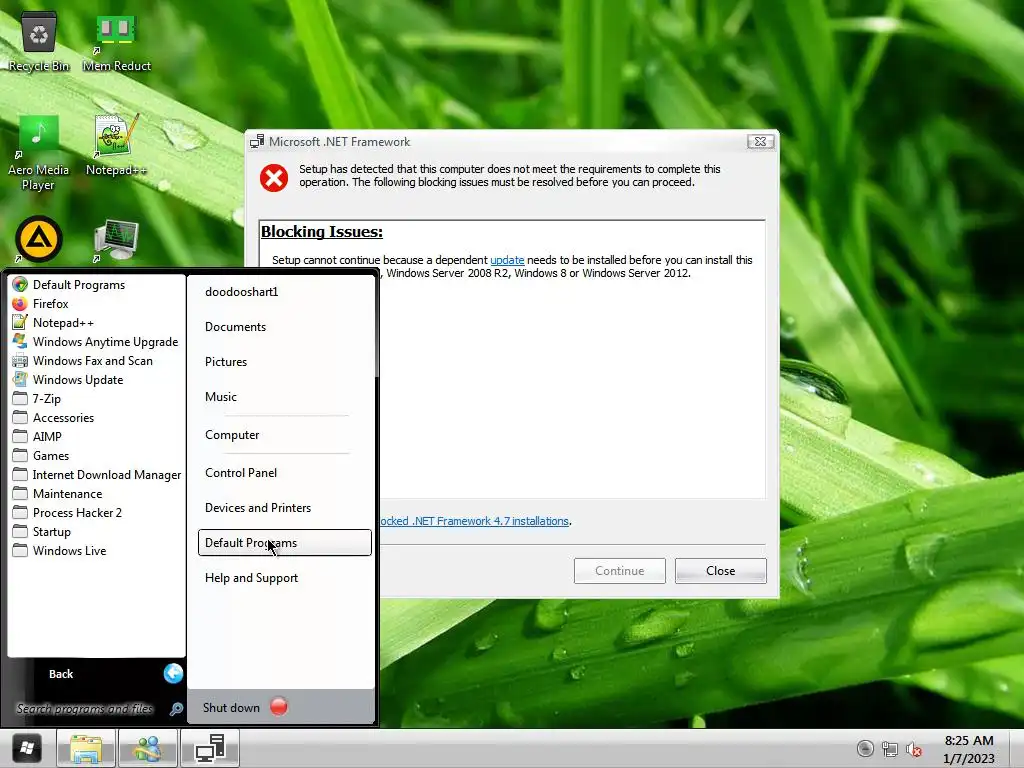Open Windows Live Messenger taskbar icon

point(147,748)
